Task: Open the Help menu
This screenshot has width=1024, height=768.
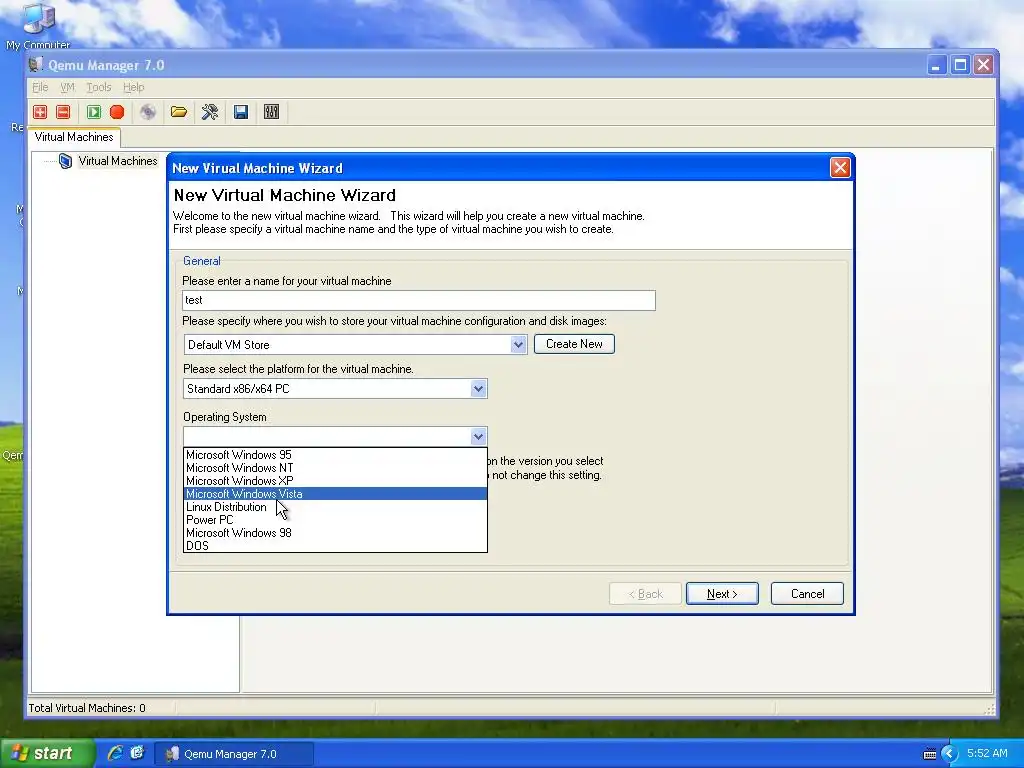Action: pyautogui.click(x=133, y=87)
